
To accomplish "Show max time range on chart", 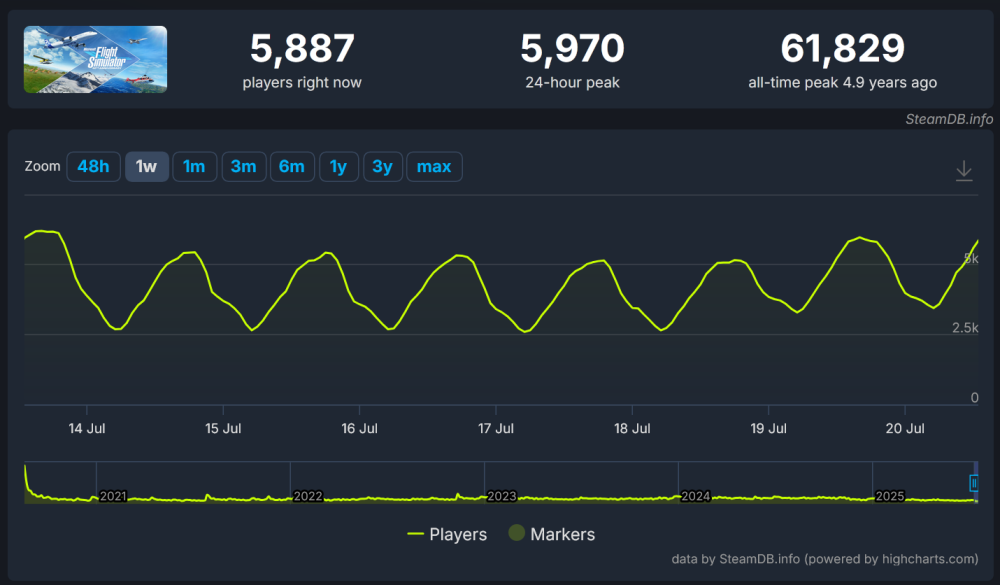I will coord(434,167).
